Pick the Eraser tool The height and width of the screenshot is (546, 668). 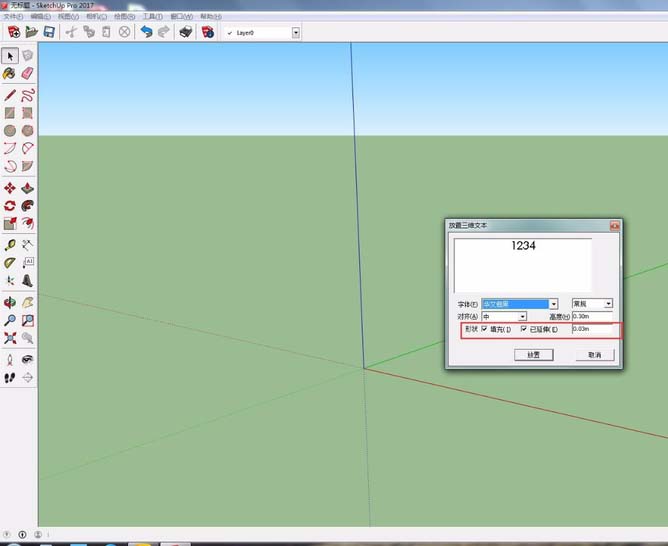(27, 73)
